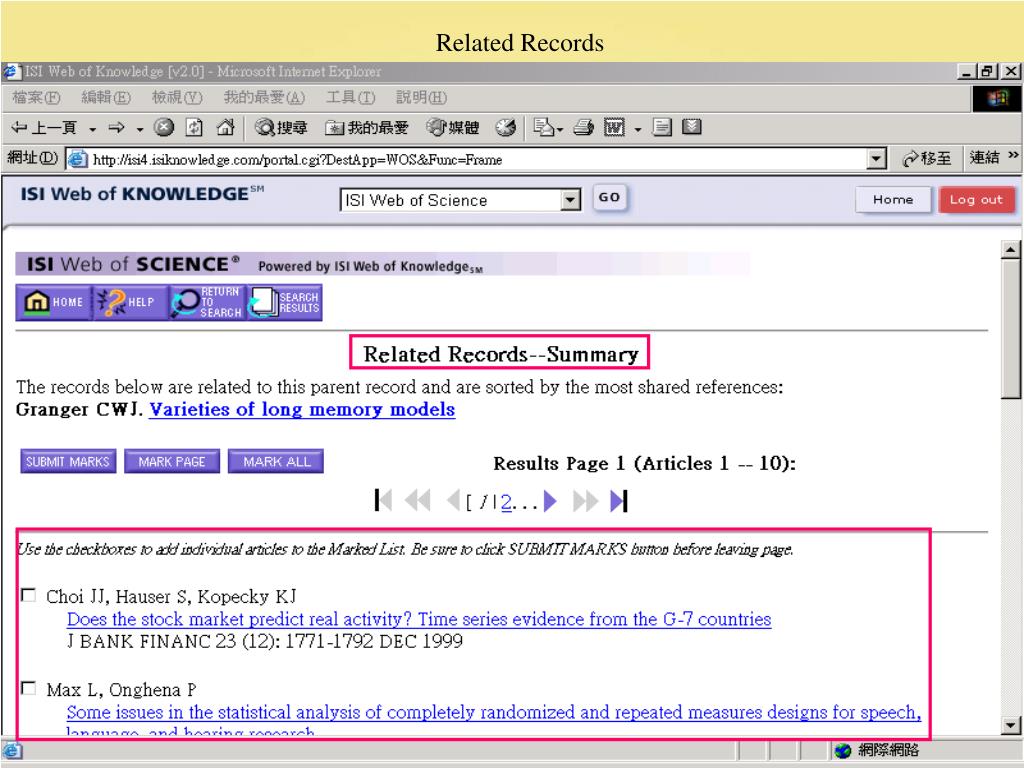This screenshot has height=768, width=1024.
Task: Click RETURN TO SEARCH icon button
Action: (206, 302)
